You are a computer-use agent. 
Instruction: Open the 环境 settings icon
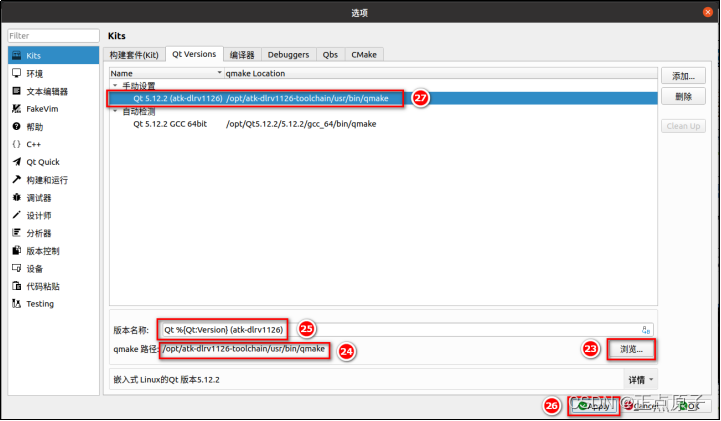[x=17, y=74]
